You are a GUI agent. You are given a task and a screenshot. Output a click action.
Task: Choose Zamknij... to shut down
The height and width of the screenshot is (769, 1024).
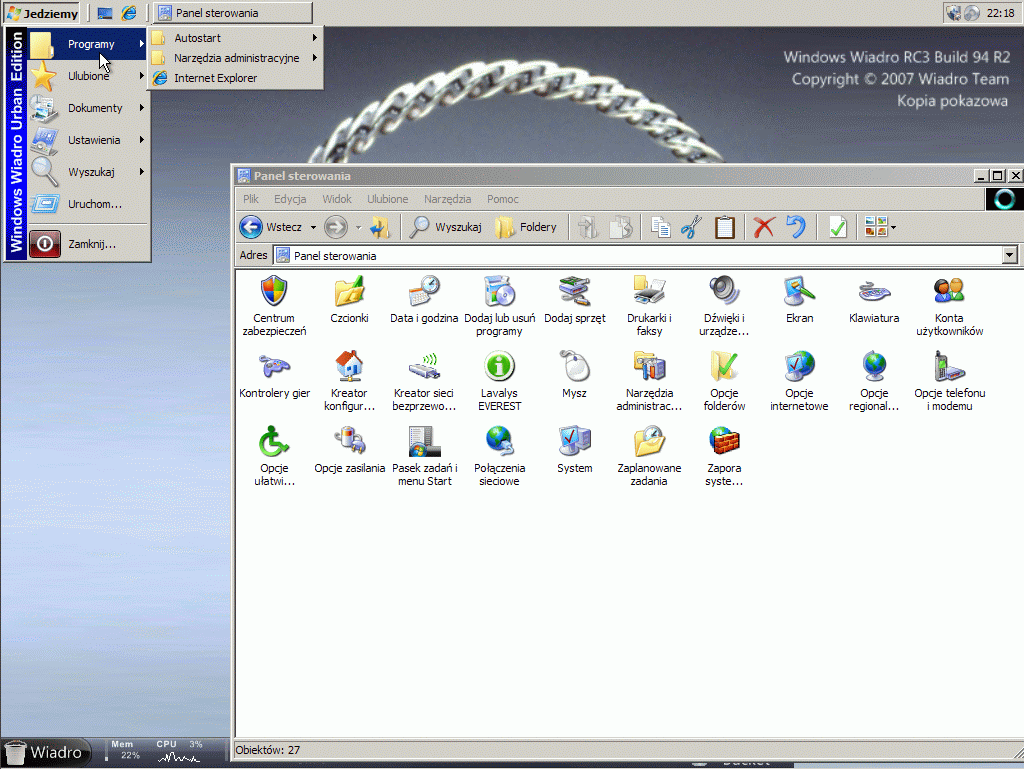tap(87, 244)
